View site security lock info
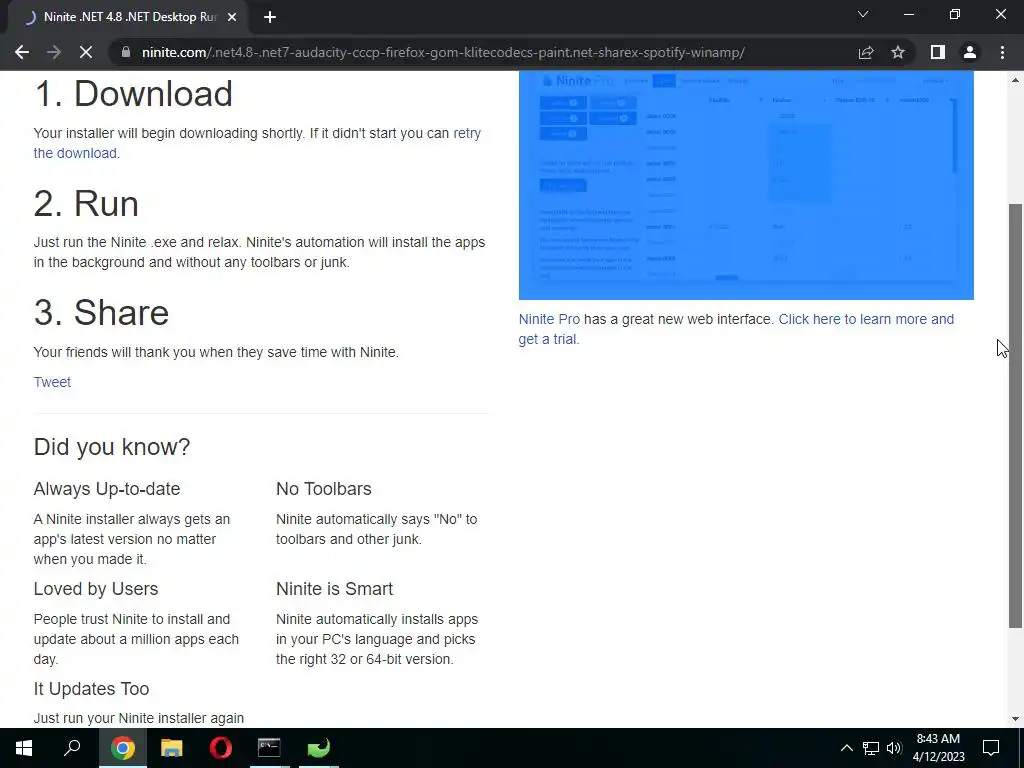 pyautogui.click(x=126, y=52)
